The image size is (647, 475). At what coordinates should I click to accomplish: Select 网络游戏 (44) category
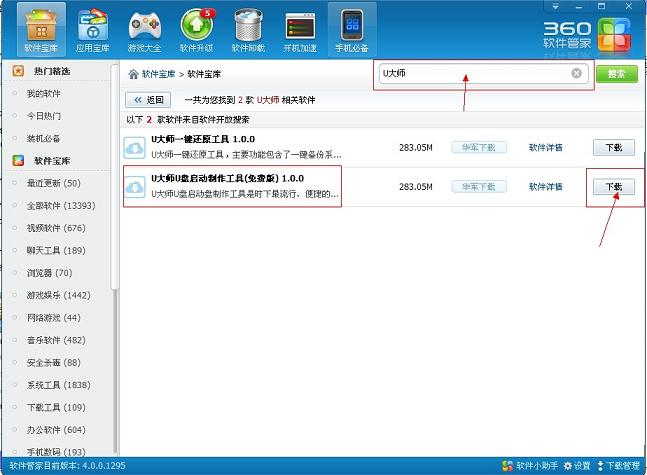(x=54, y=318)
